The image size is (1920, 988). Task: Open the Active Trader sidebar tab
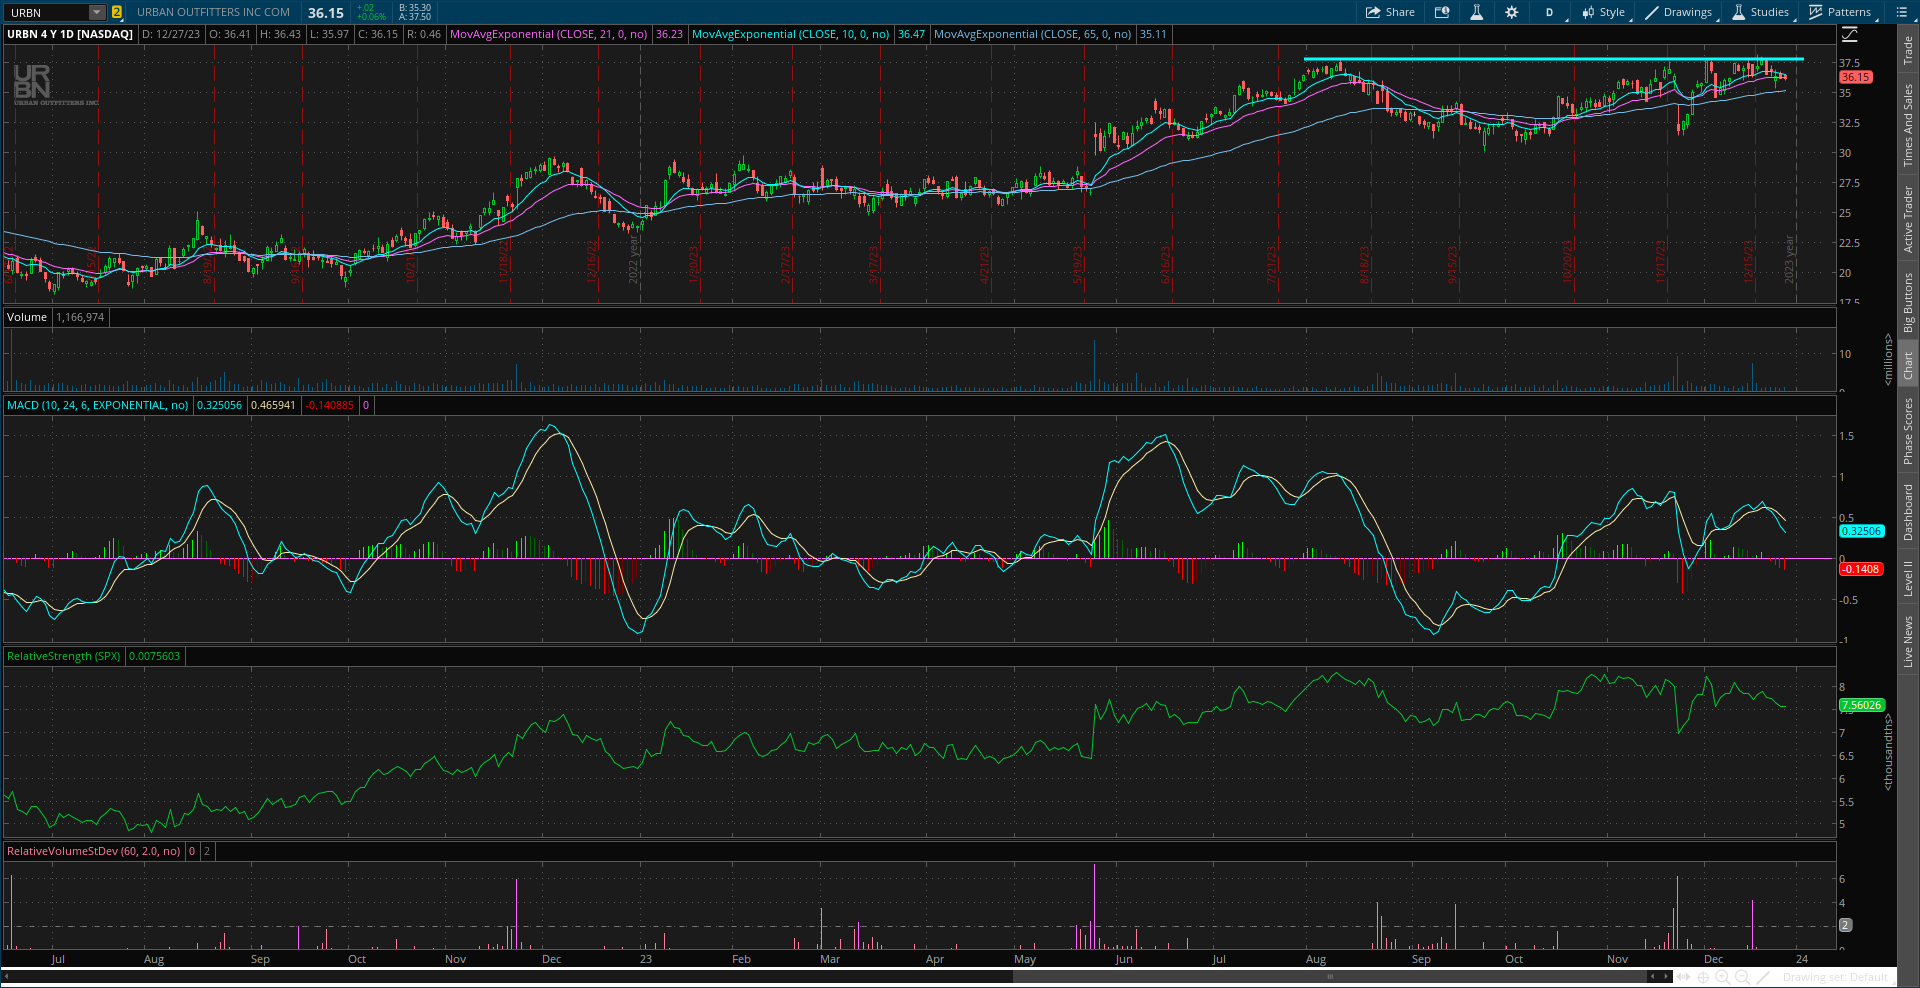(1908, 219)
